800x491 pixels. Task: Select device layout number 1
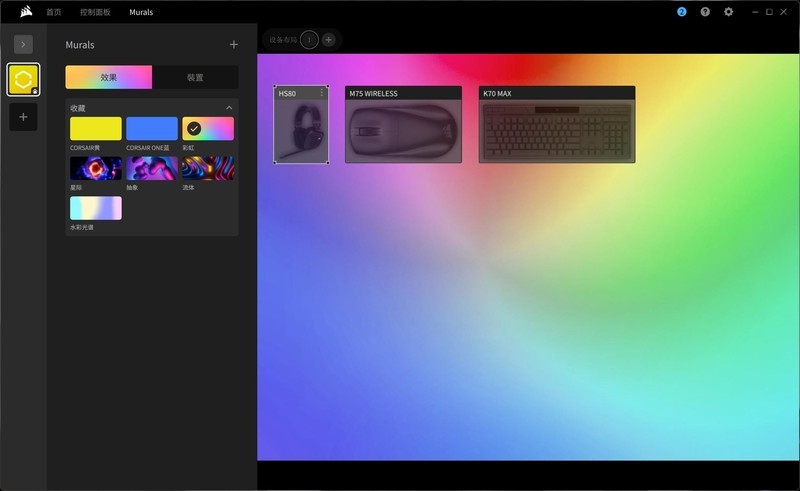309,39
